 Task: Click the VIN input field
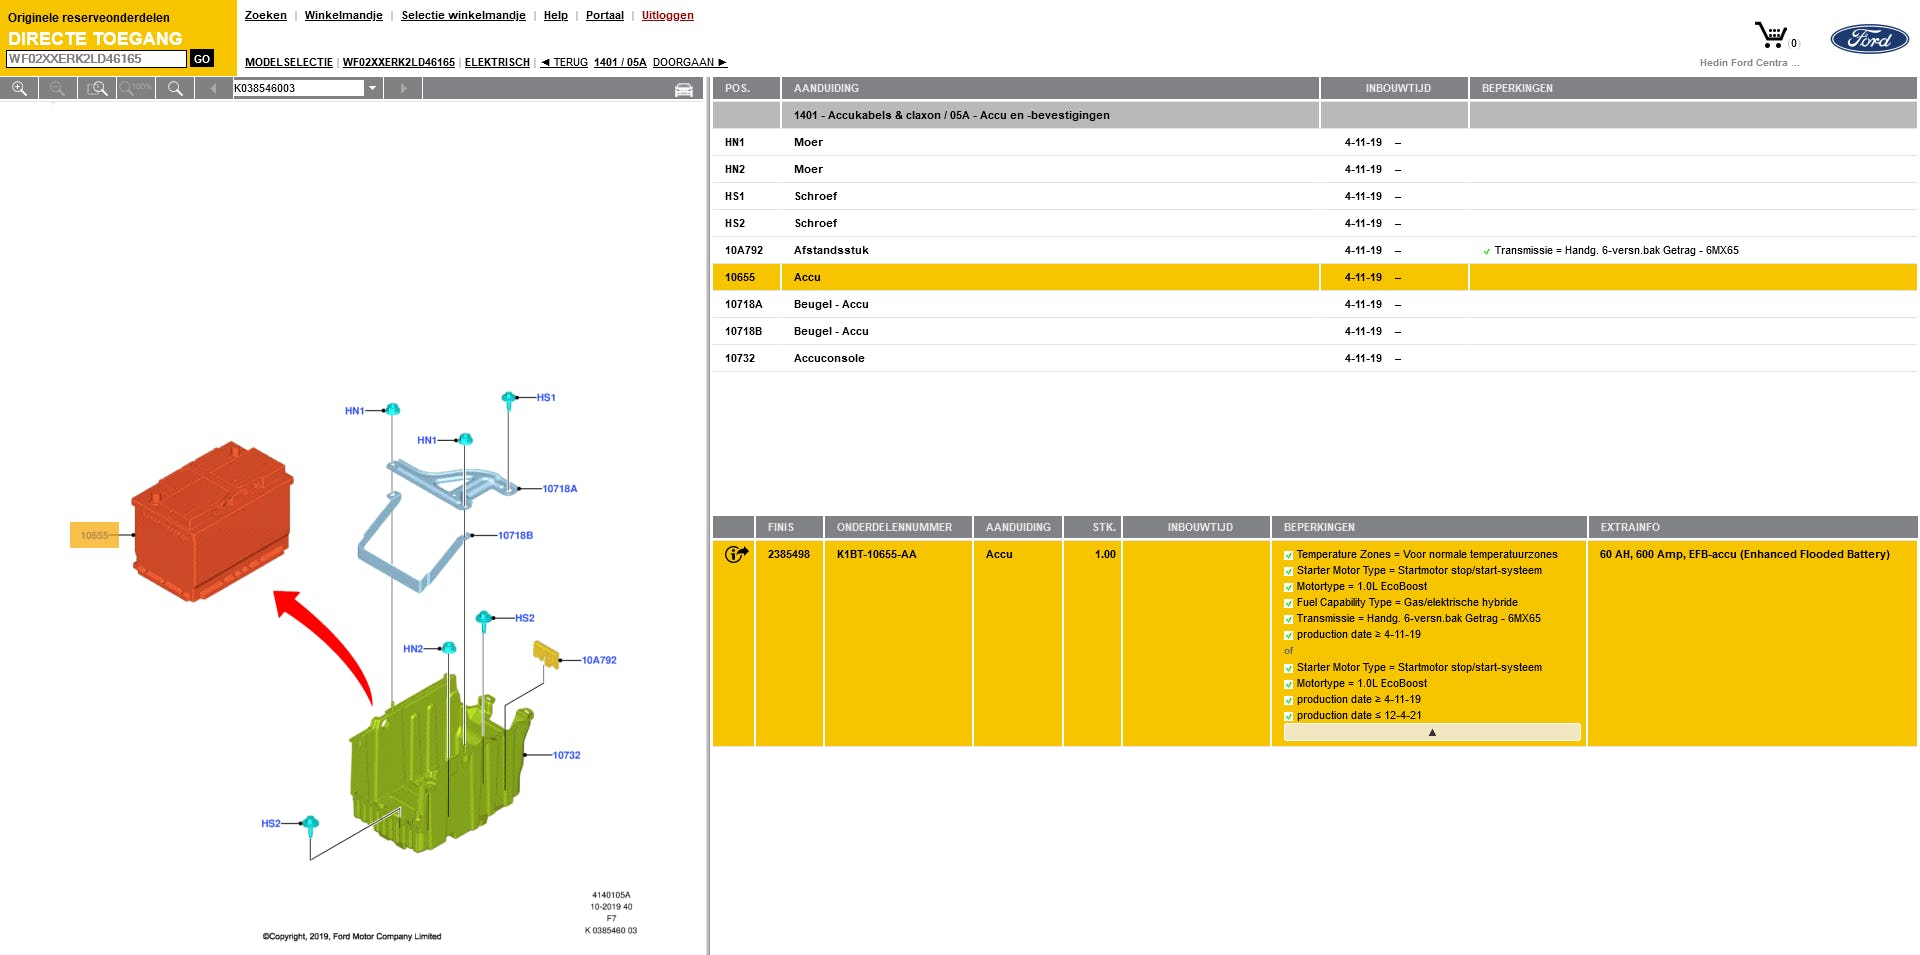pos(96,59)
